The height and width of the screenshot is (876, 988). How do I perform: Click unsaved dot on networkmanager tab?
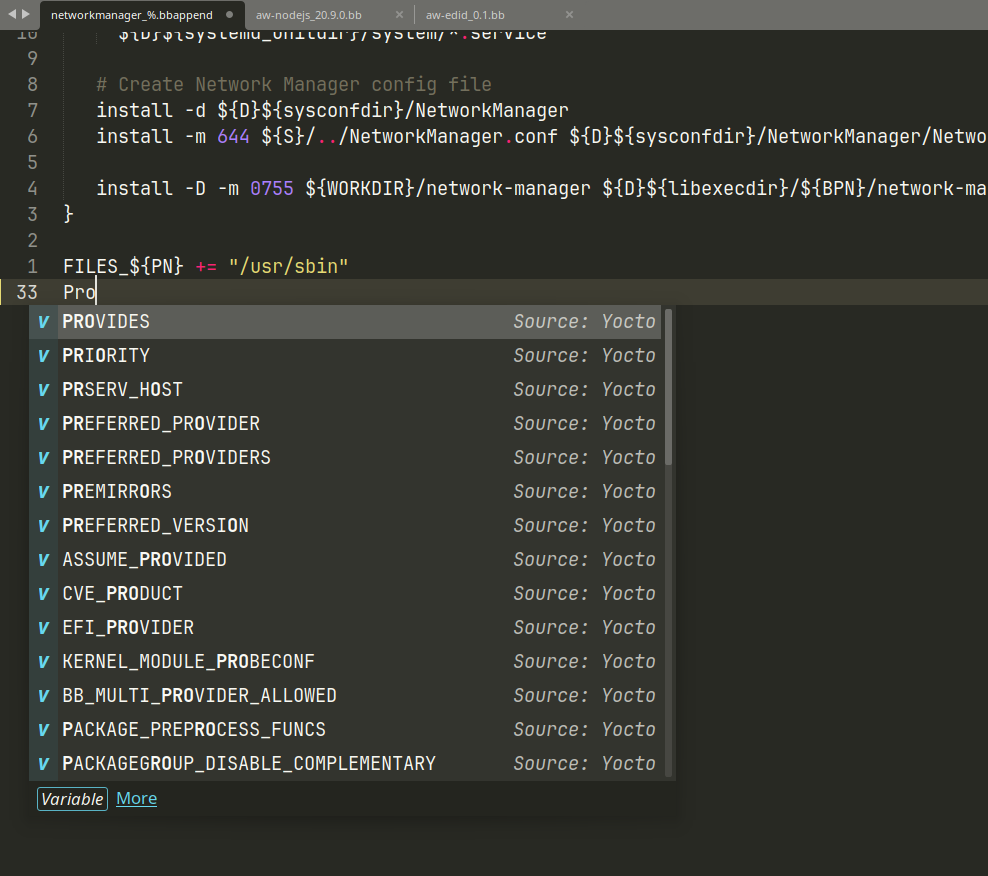click(229, 14)
